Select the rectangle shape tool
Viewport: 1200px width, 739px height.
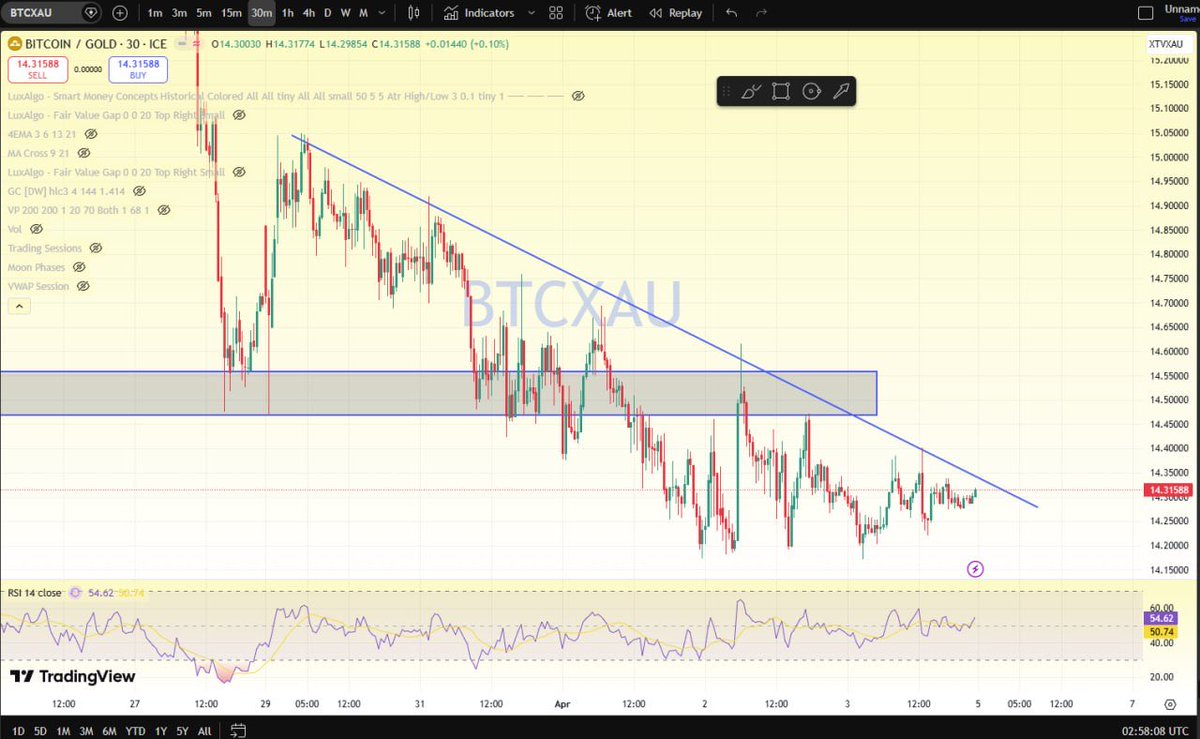coord(781,91)
